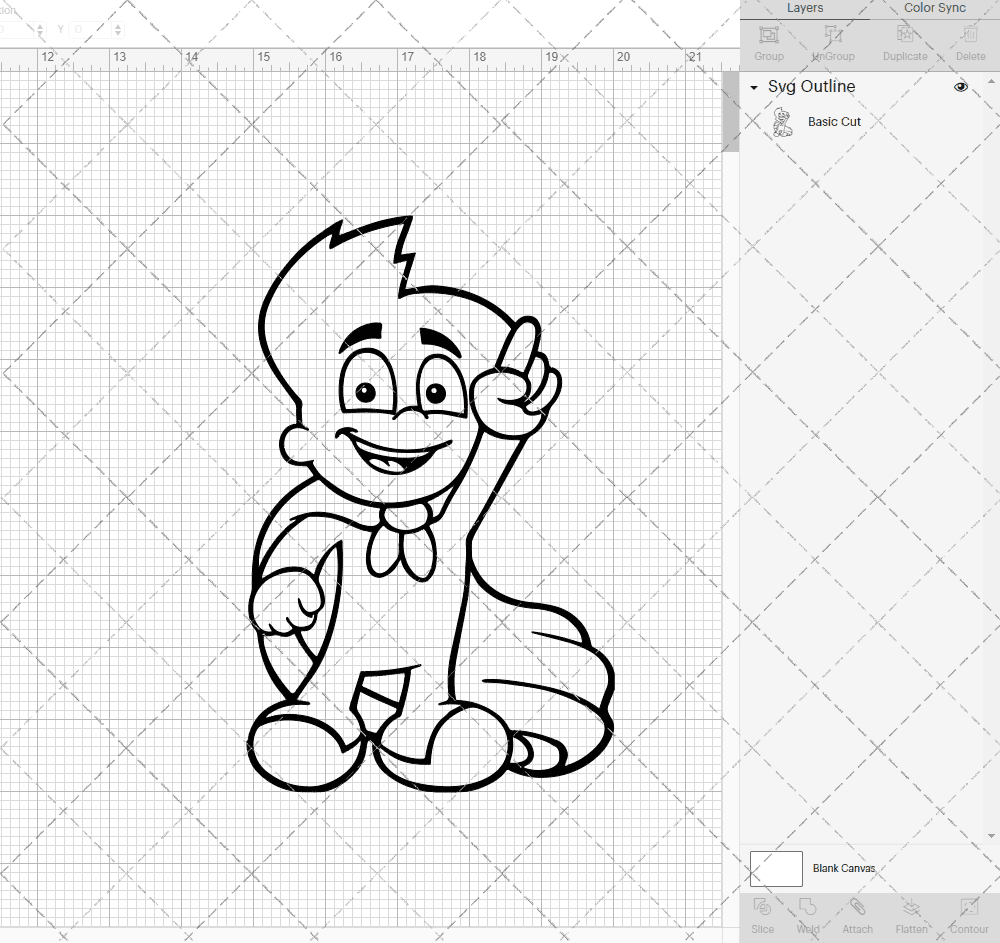Open the Layers tab

click(804, 8)
